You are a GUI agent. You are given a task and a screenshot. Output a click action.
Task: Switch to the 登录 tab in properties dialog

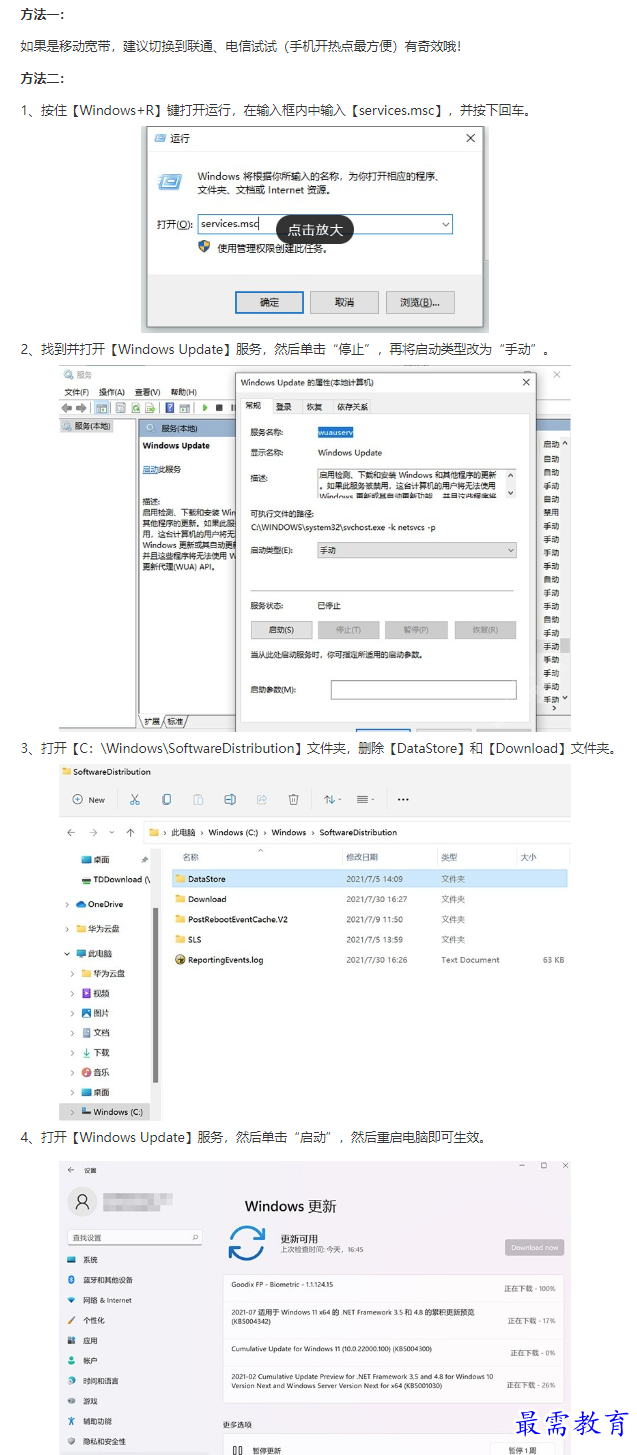[x=284, y=406]
